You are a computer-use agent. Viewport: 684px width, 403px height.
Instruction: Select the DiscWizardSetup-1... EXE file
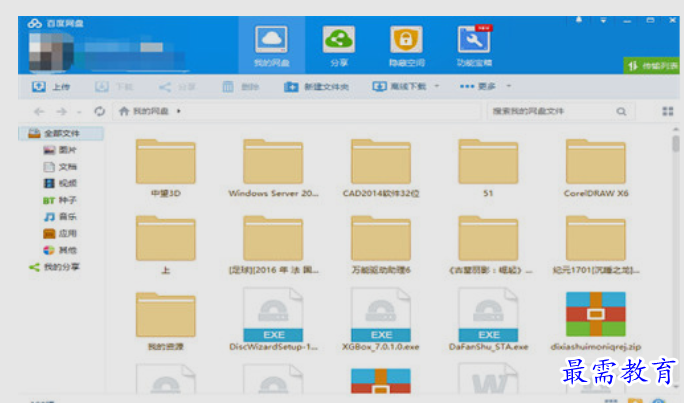[x=273, y=320]
